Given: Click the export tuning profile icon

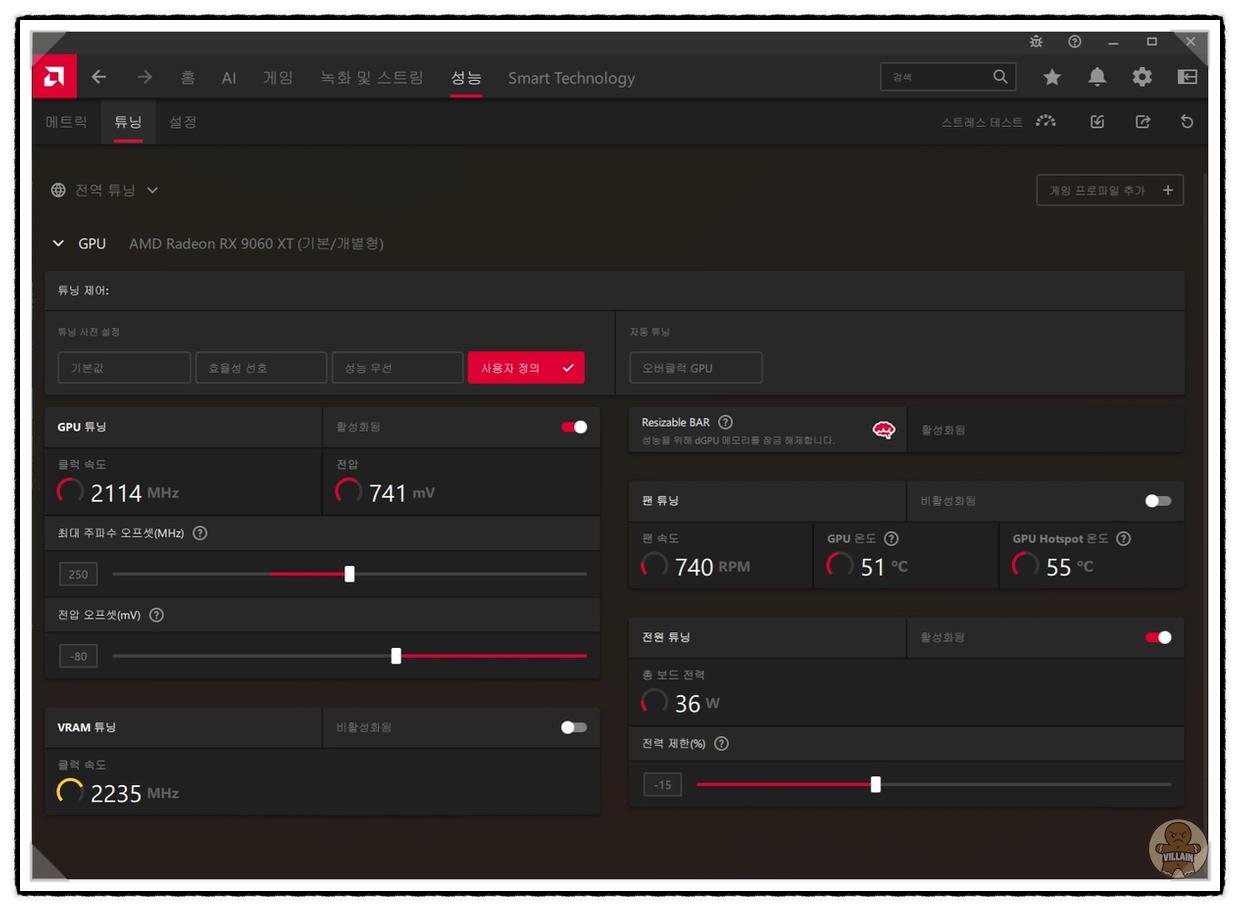Looking at the screenshot, I should [x=1143, y=122].
